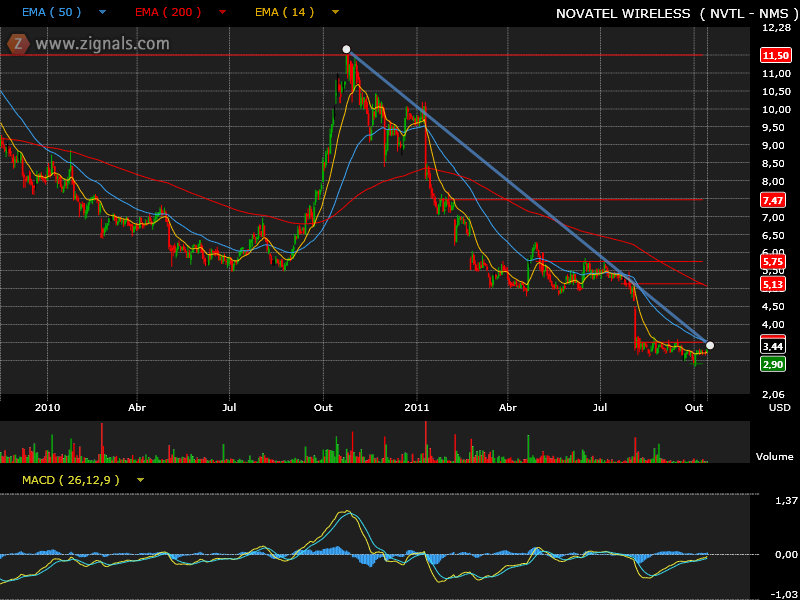The width and height of the screenshot is (800, 600).
Task: Click the 12,28 value on the price axis
Action: pyautogui.click(x=776, y=28)
